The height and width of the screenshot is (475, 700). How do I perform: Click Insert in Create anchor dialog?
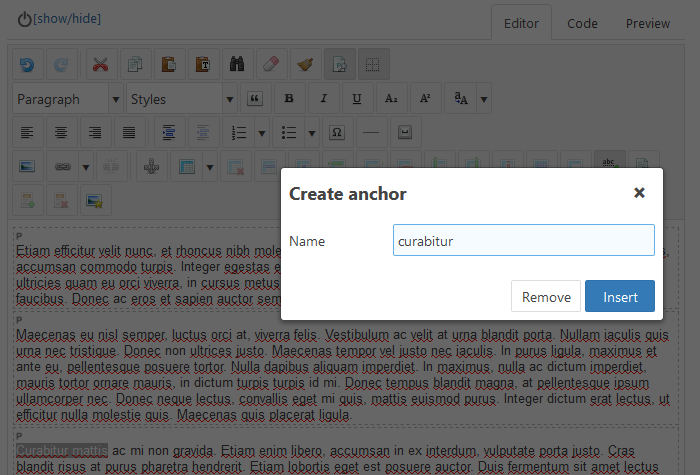(x=620, y=296)
